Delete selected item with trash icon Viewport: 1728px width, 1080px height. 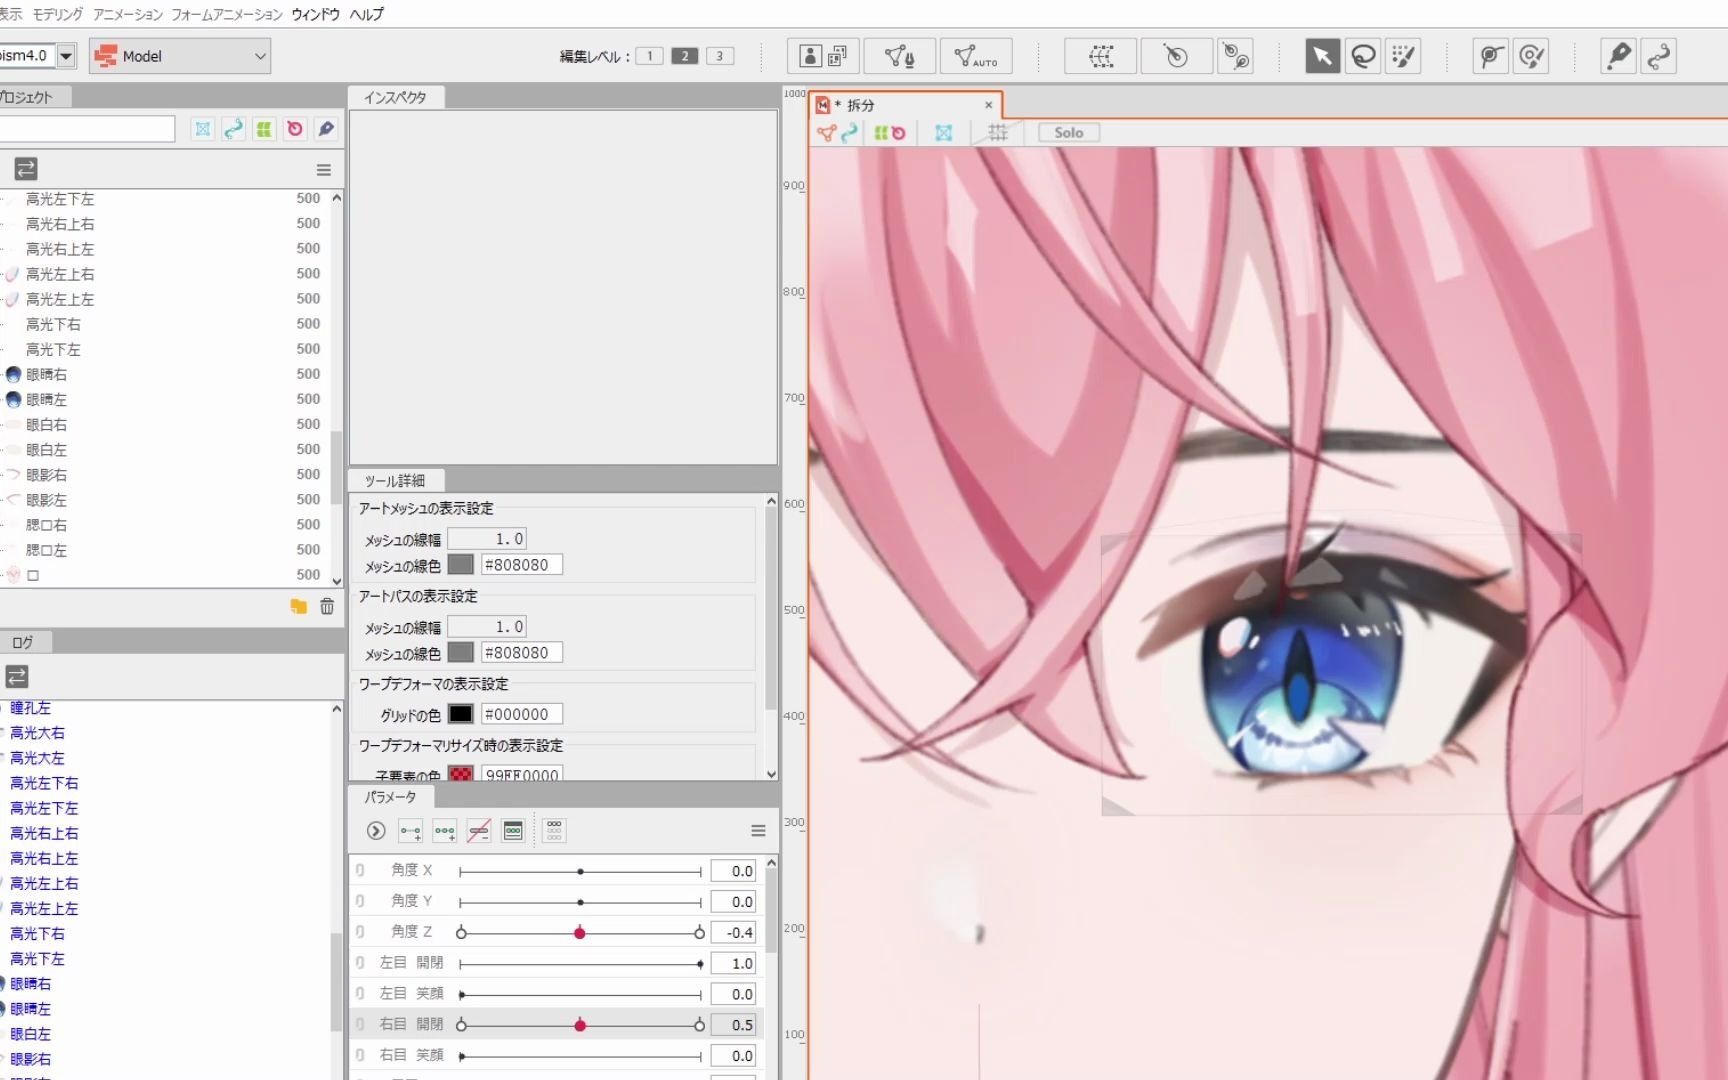[327, 606]
